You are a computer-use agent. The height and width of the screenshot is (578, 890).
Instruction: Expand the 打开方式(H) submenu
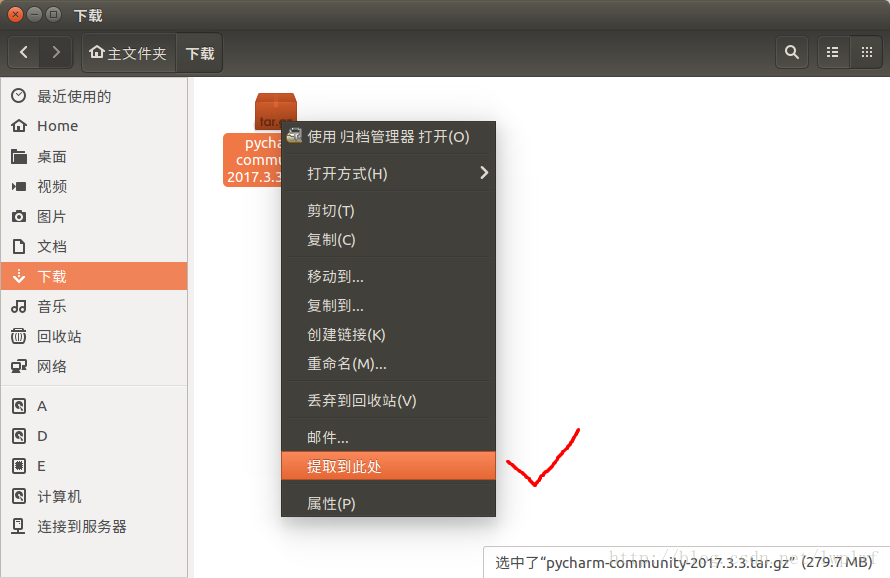tap(388, 173)
